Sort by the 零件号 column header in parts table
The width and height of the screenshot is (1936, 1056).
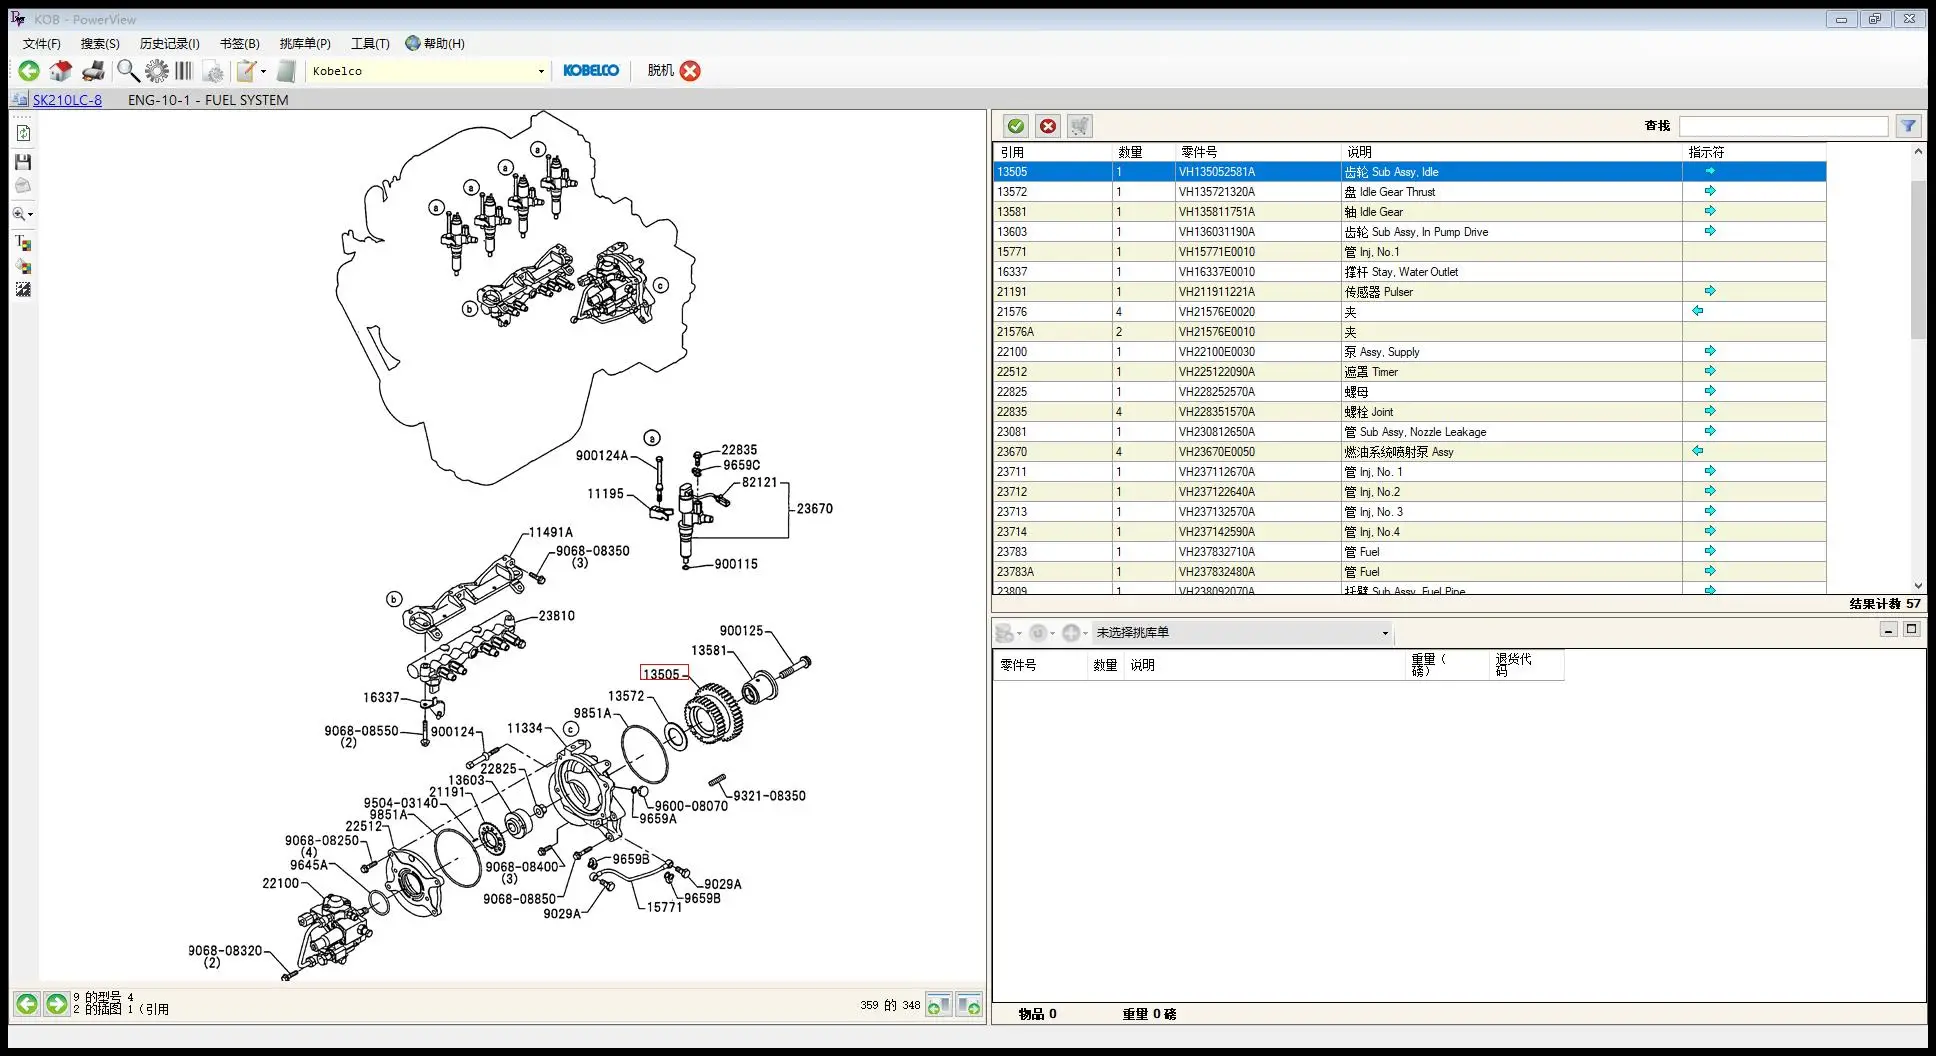click(1258, 152)
